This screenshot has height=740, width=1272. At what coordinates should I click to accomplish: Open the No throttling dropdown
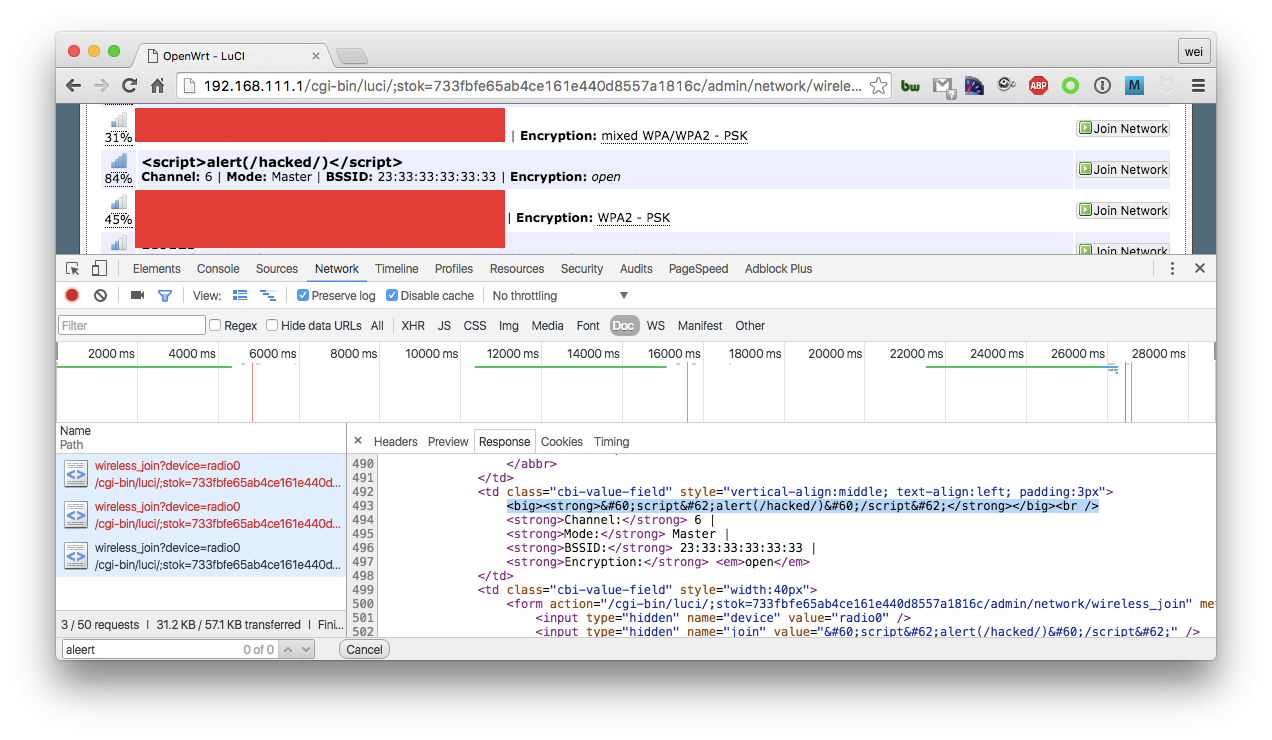[560, 296]
